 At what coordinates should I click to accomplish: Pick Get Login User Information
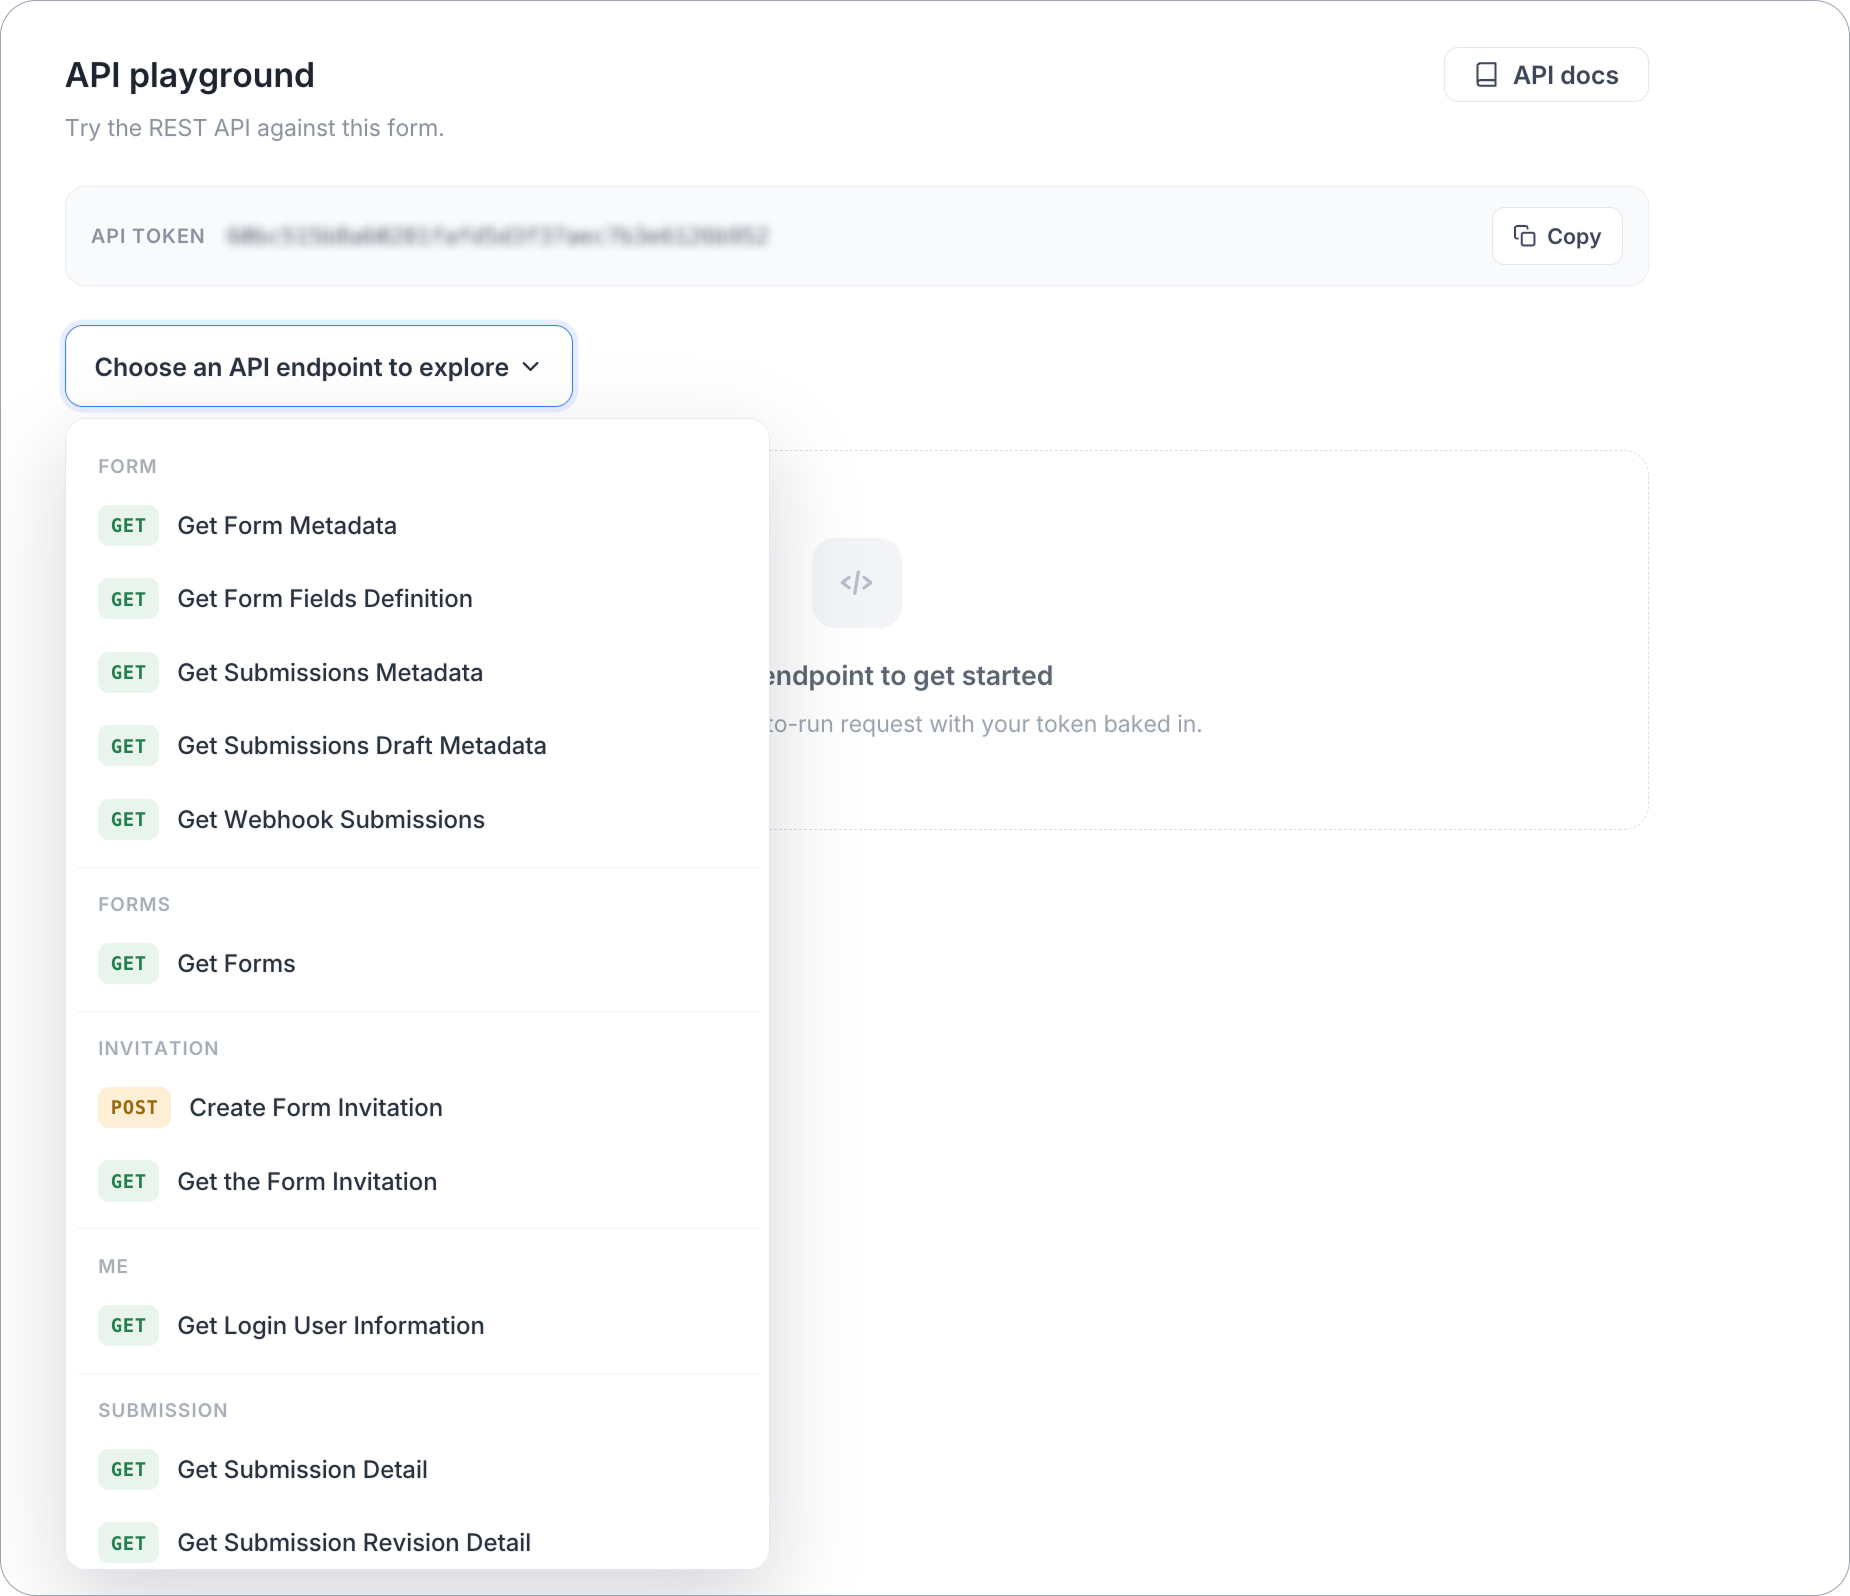click(x=417, y=1325)
